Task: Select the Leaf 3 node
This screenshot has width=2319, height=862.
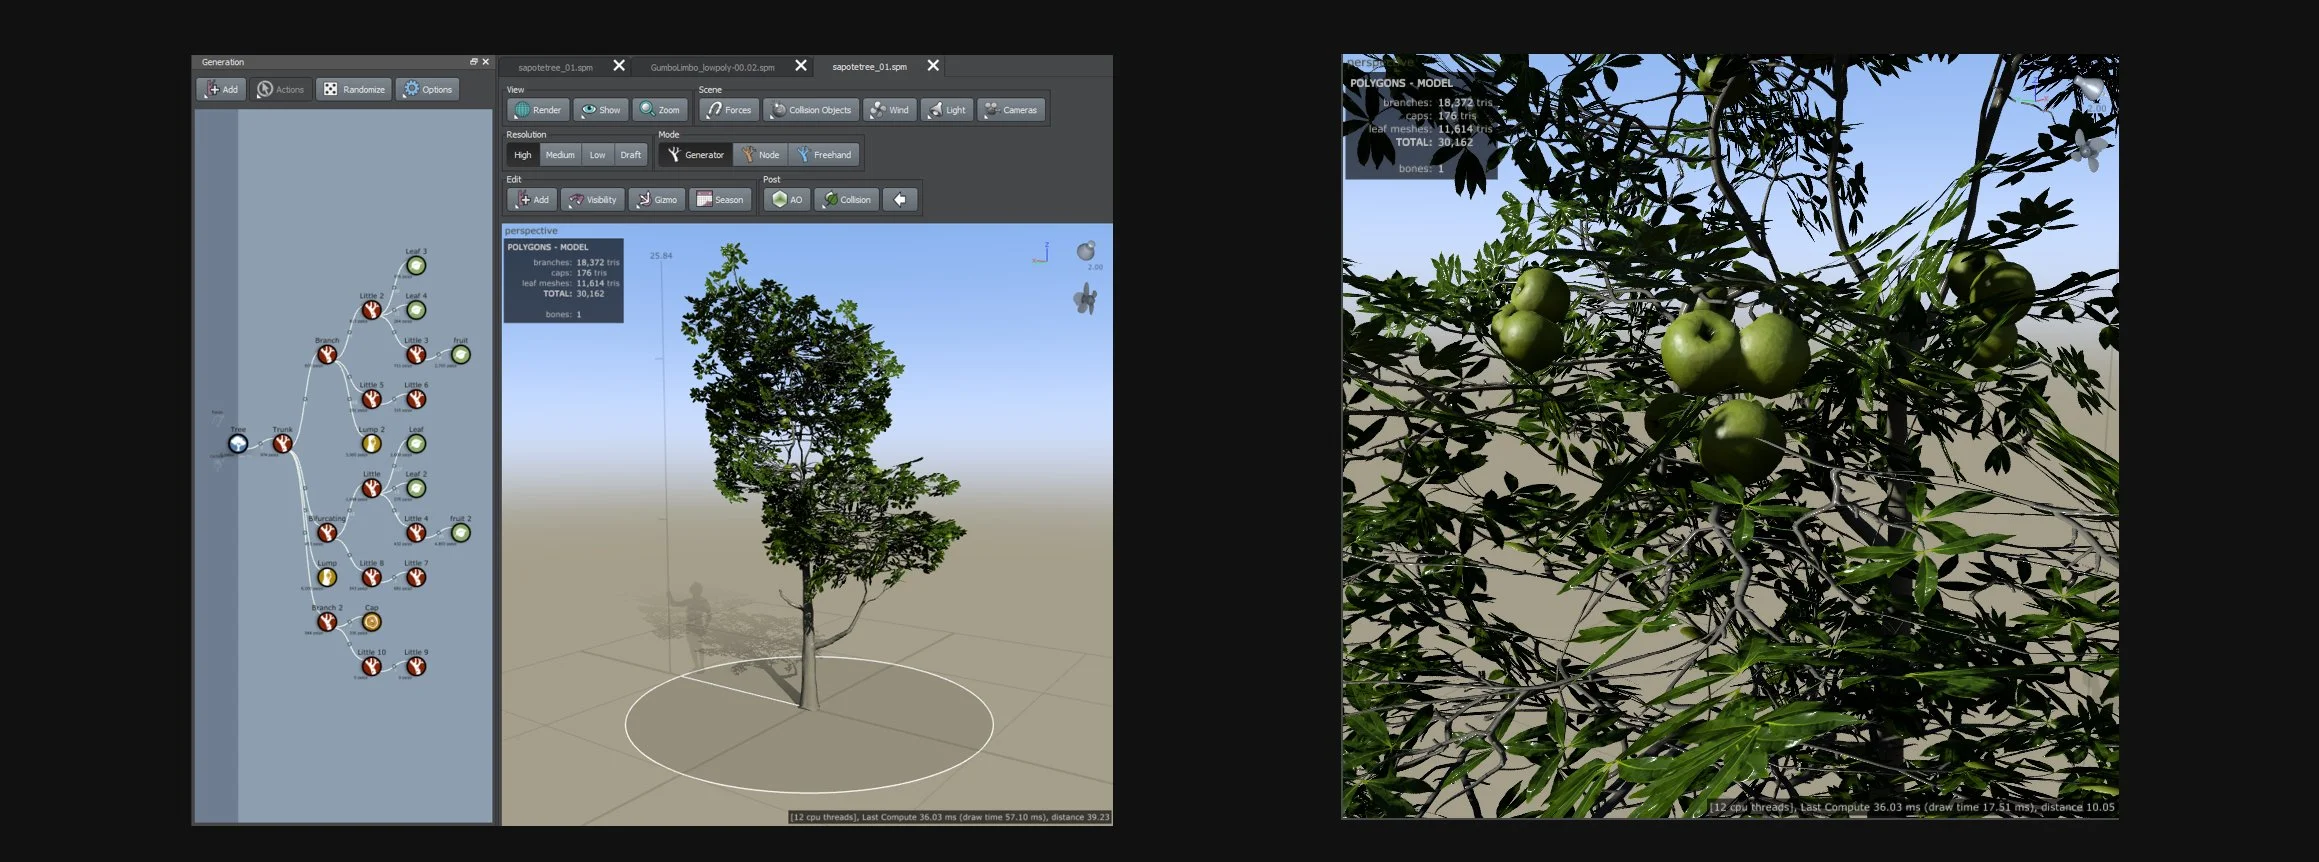Action: coord(416,265)
